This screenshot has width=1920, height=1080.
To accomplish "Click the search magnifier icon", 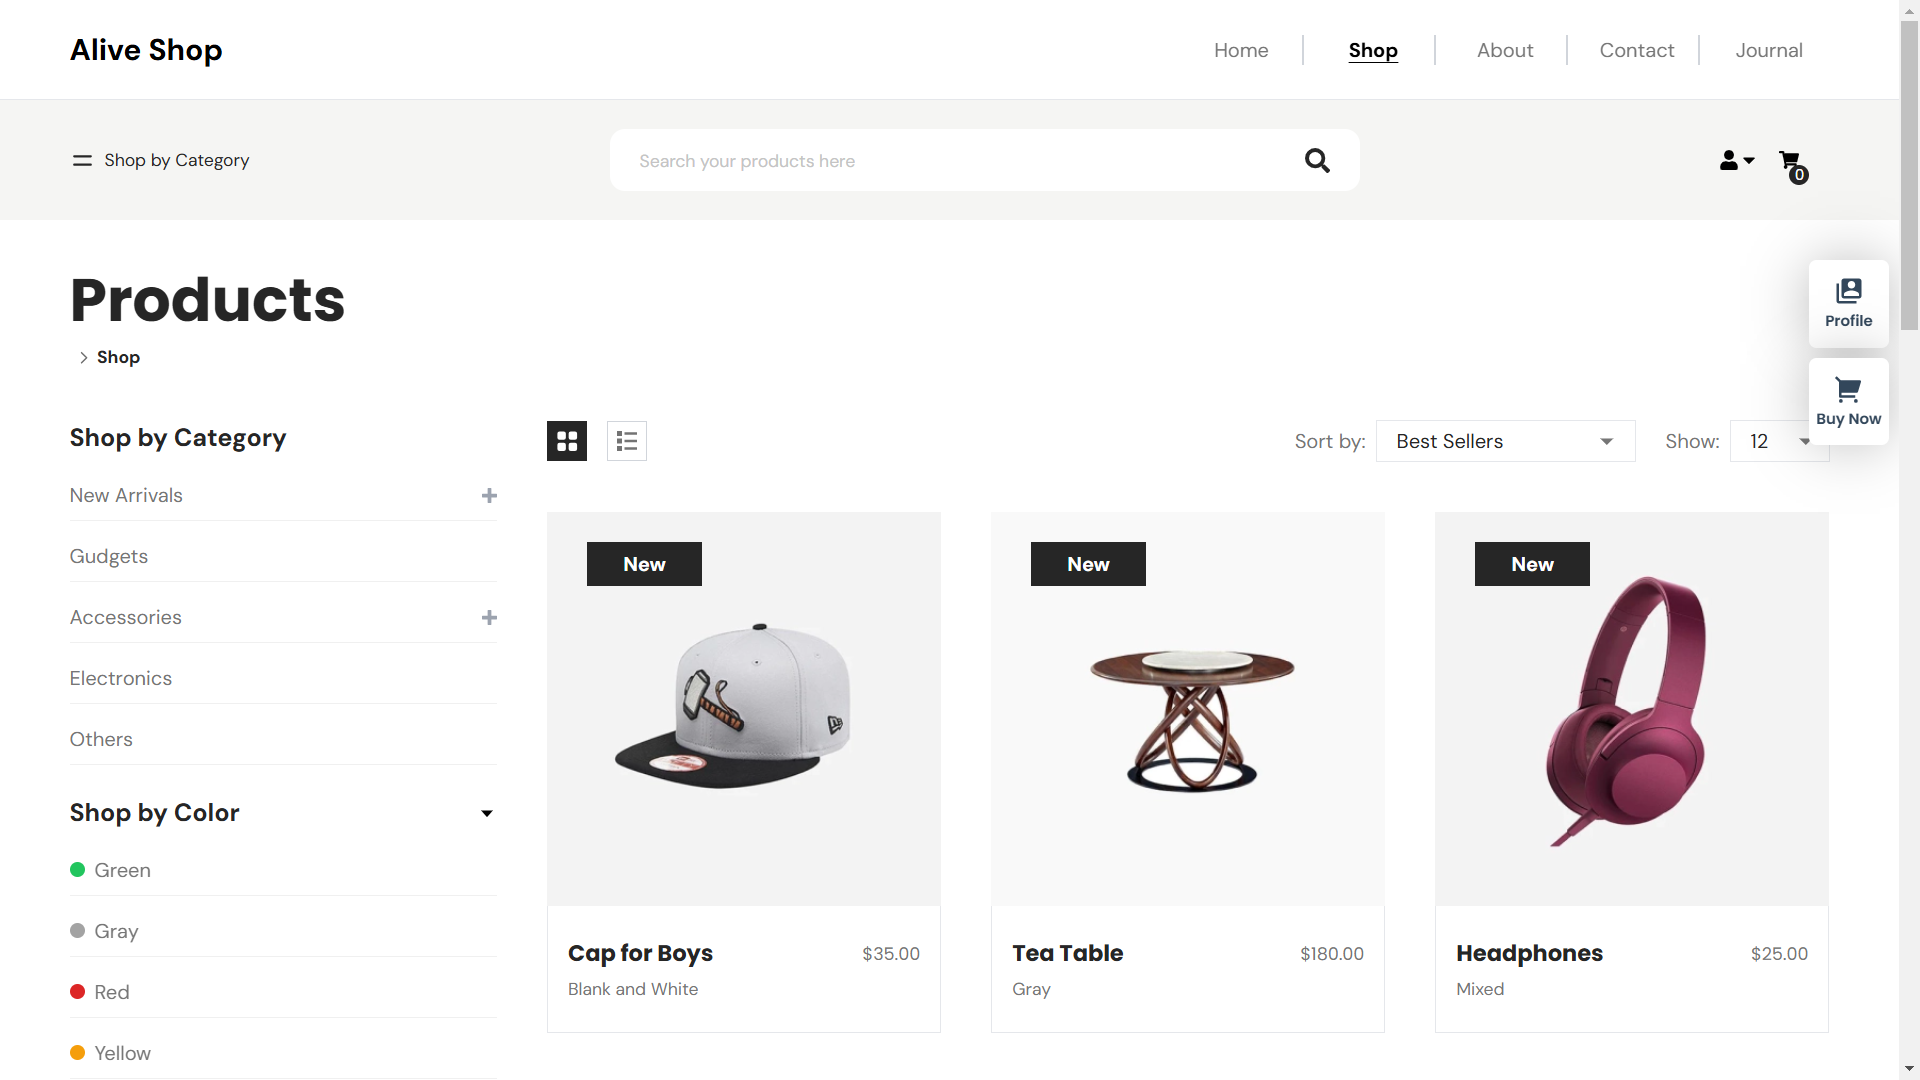I will click(x=1317, y=160).
